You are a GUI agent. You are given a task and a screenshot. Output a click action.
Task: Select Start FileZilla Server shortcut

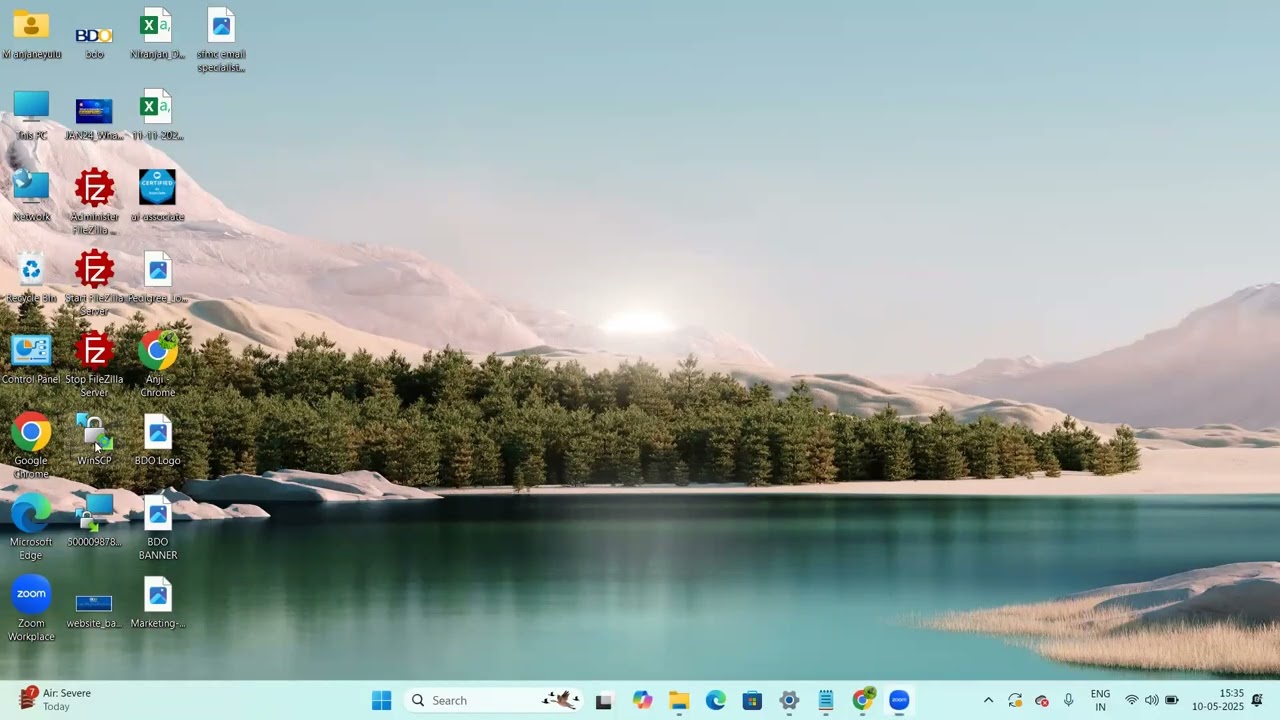(x=94, y=284)
